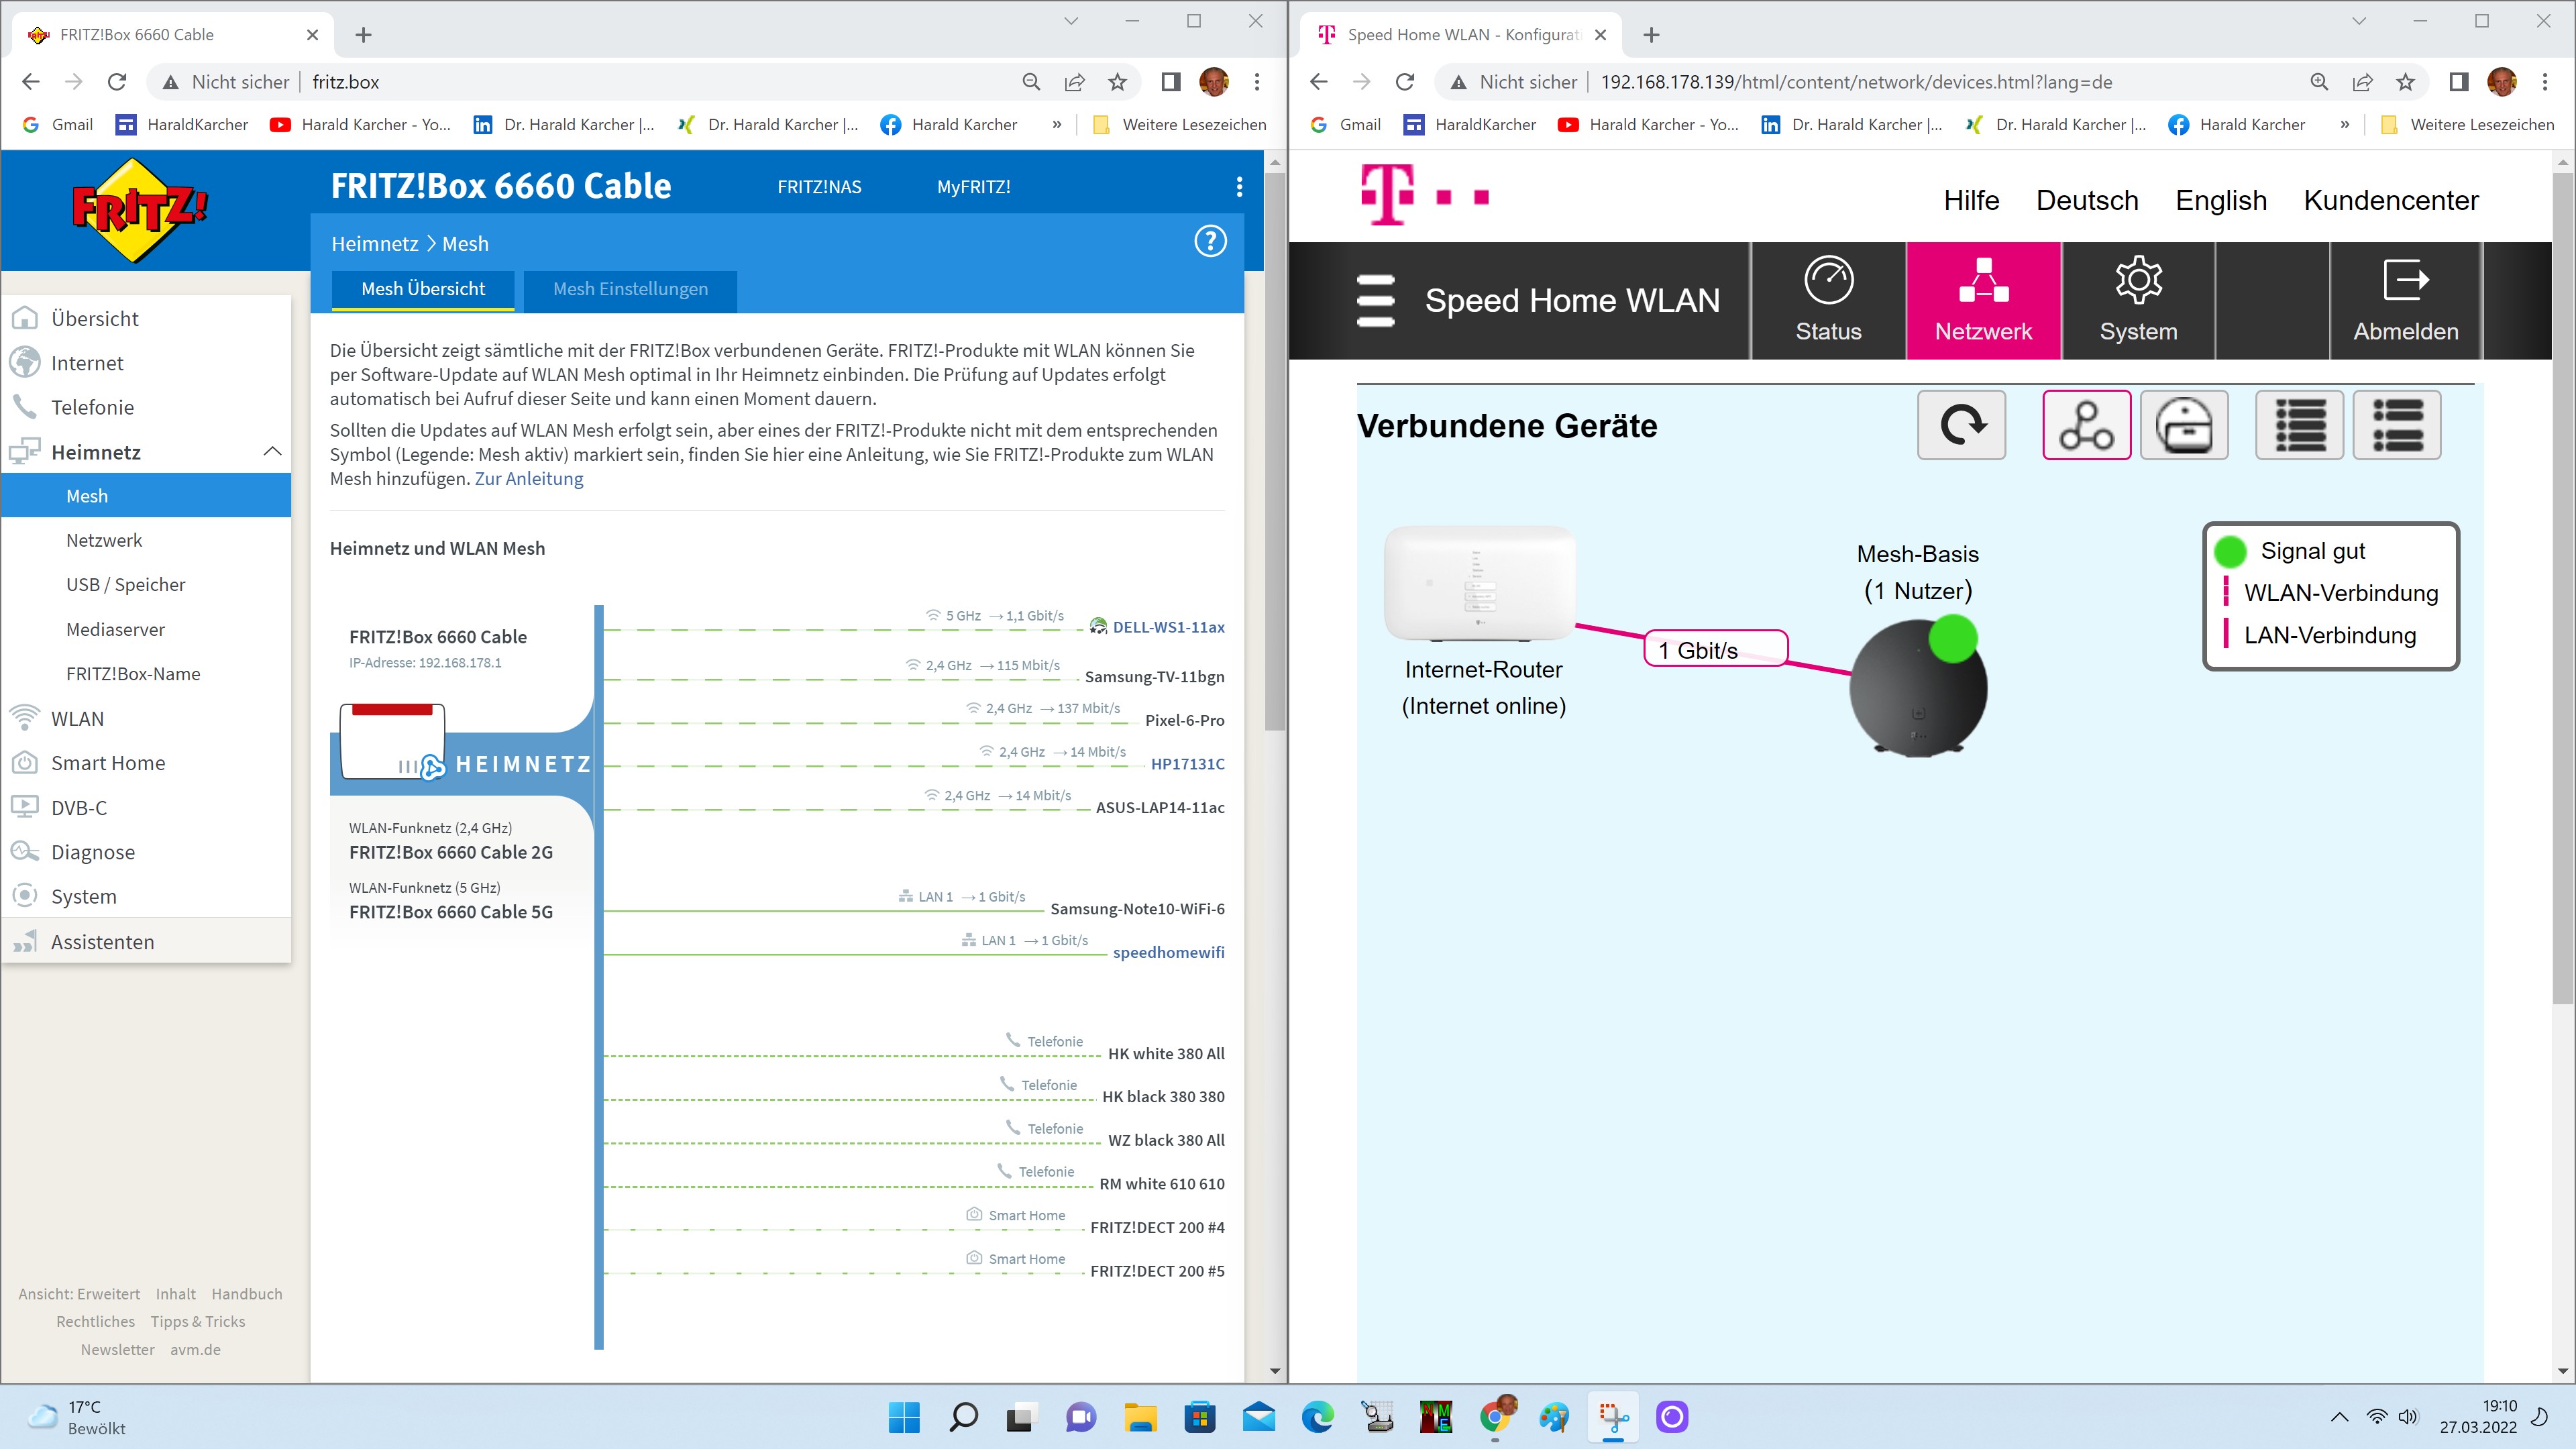Click the Speed Home device view icon
Screen dimensions: 2576x1449
tap(2184, 425)
